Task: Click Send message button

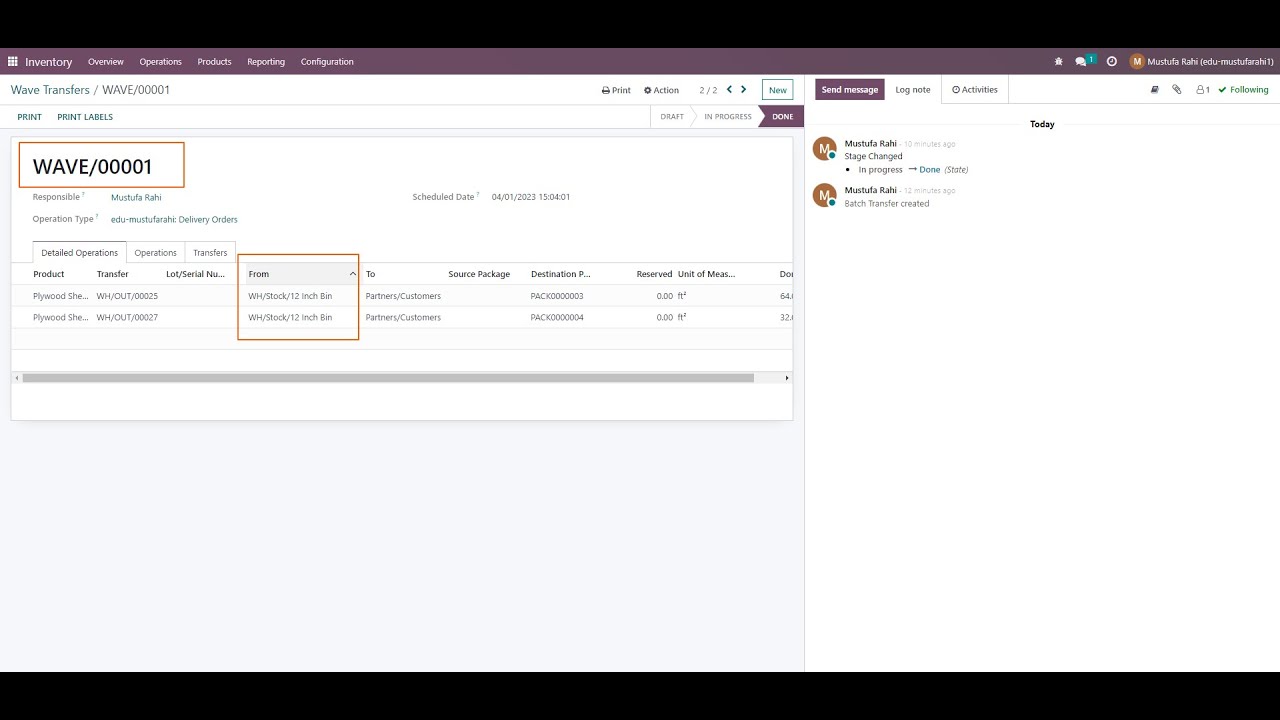Action: (x=850, y=89)
